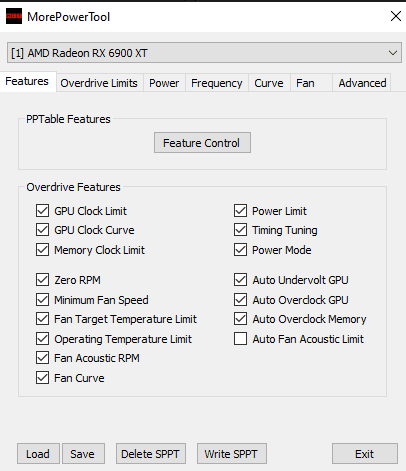The image size is (406, 471).
Task: Close the MorePowerTool window
Action: pos(396,16)
